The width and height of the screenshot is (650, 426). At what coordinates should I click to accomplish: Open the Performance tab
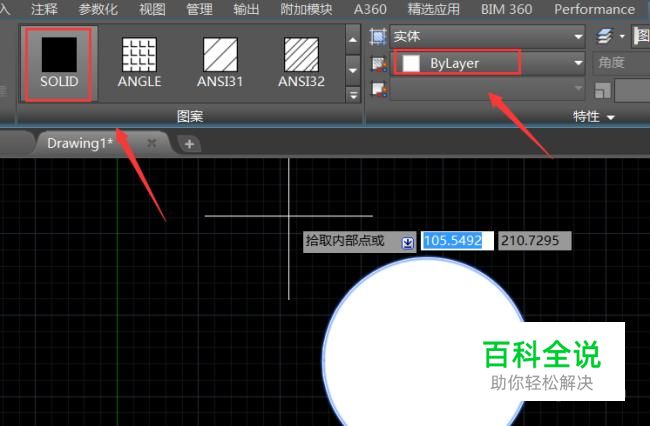click(x=594, y=9)
